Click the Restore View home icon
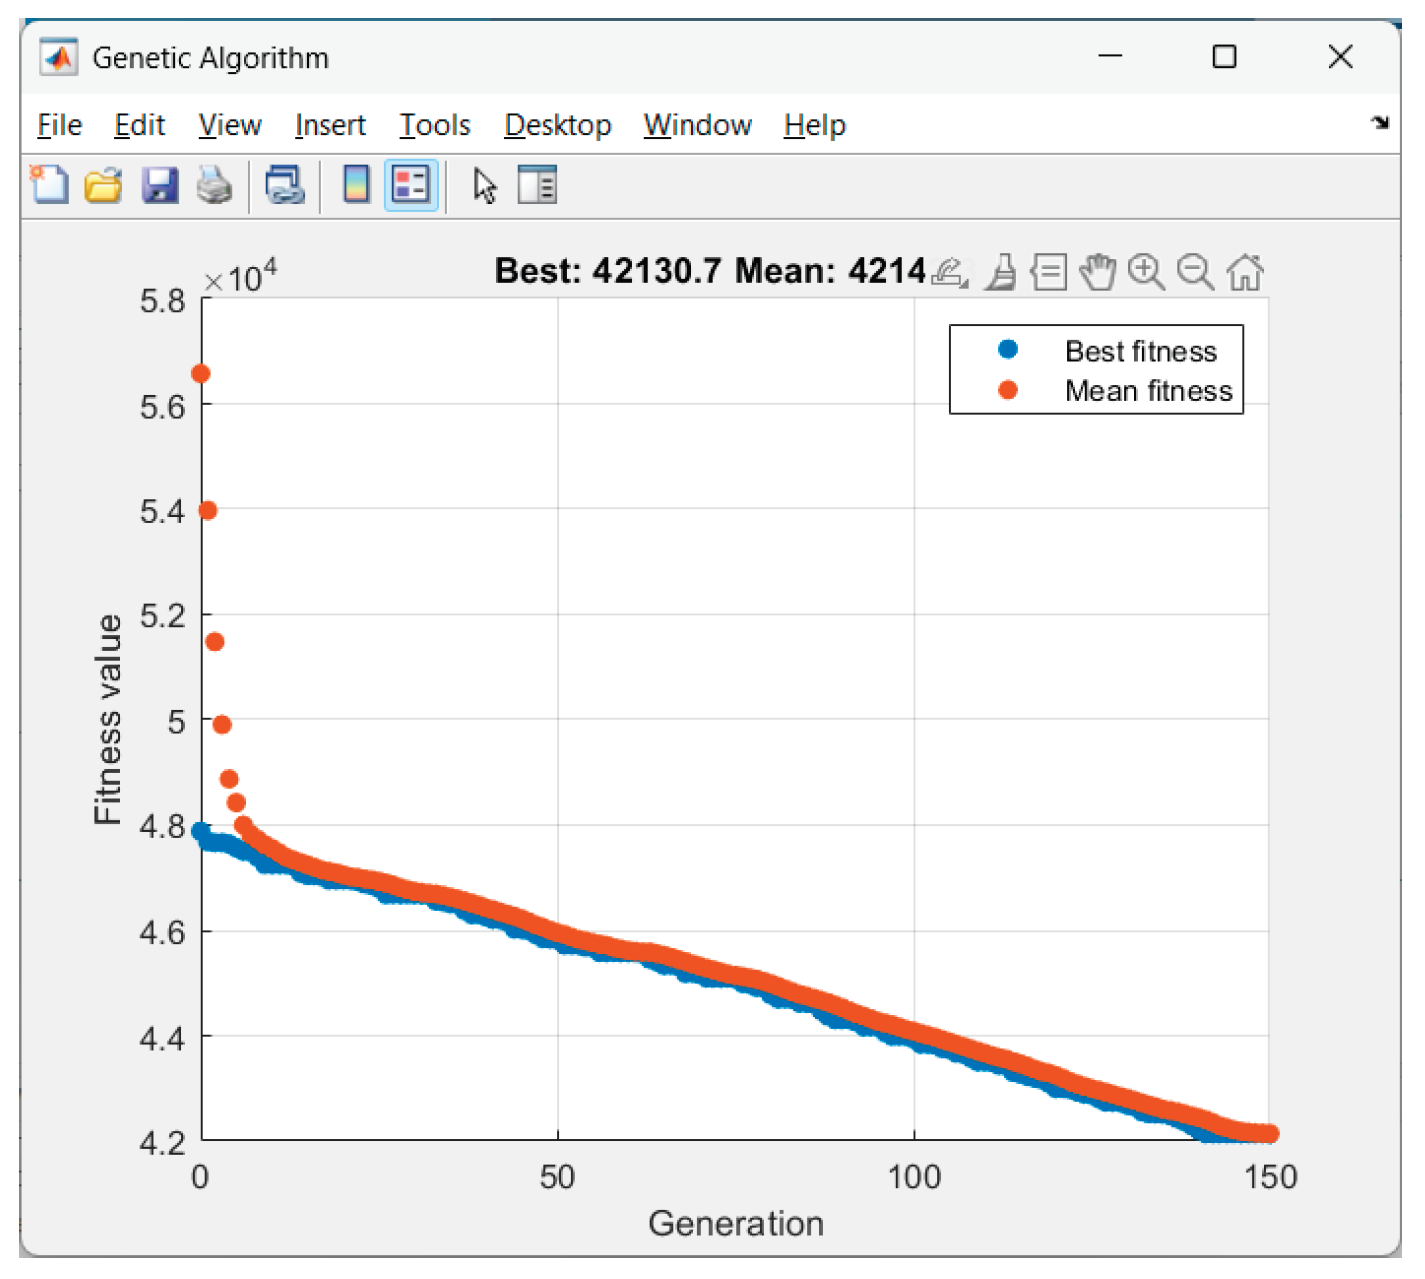The width and height of the screenshot is (1425, 1279). (x=1245, y=272)
